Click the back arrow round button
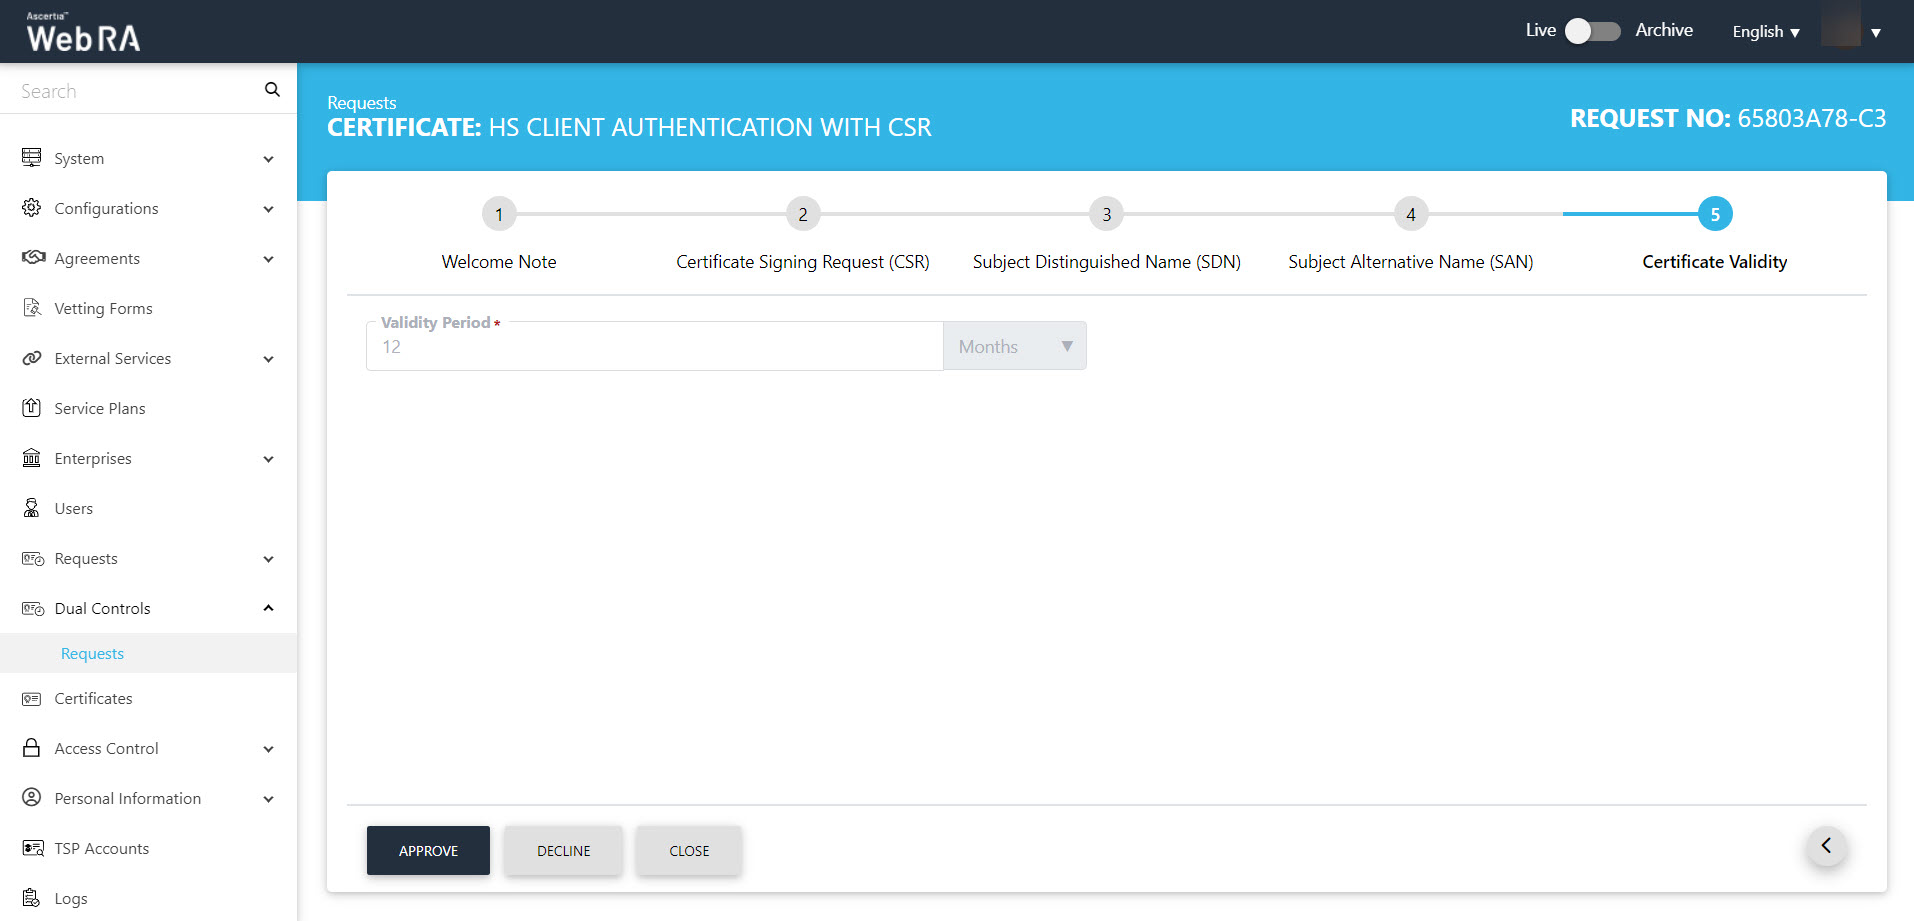The width and height of the screenshot is (1914, 921). point(1826,847)
